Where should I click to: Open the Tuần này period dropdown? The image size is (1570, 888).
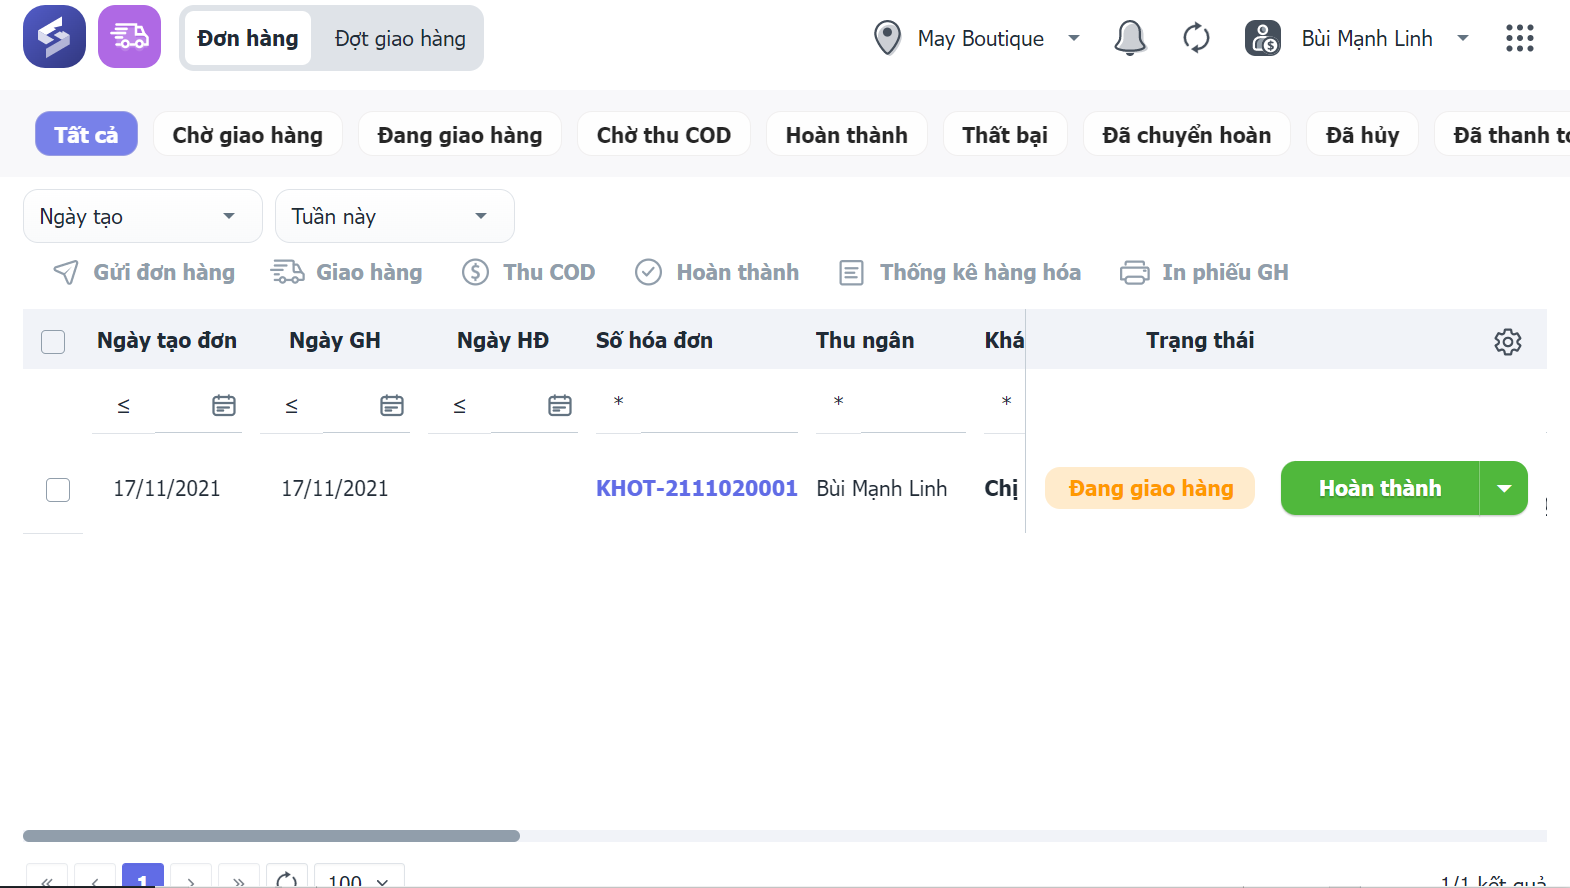tap(394, 217)
